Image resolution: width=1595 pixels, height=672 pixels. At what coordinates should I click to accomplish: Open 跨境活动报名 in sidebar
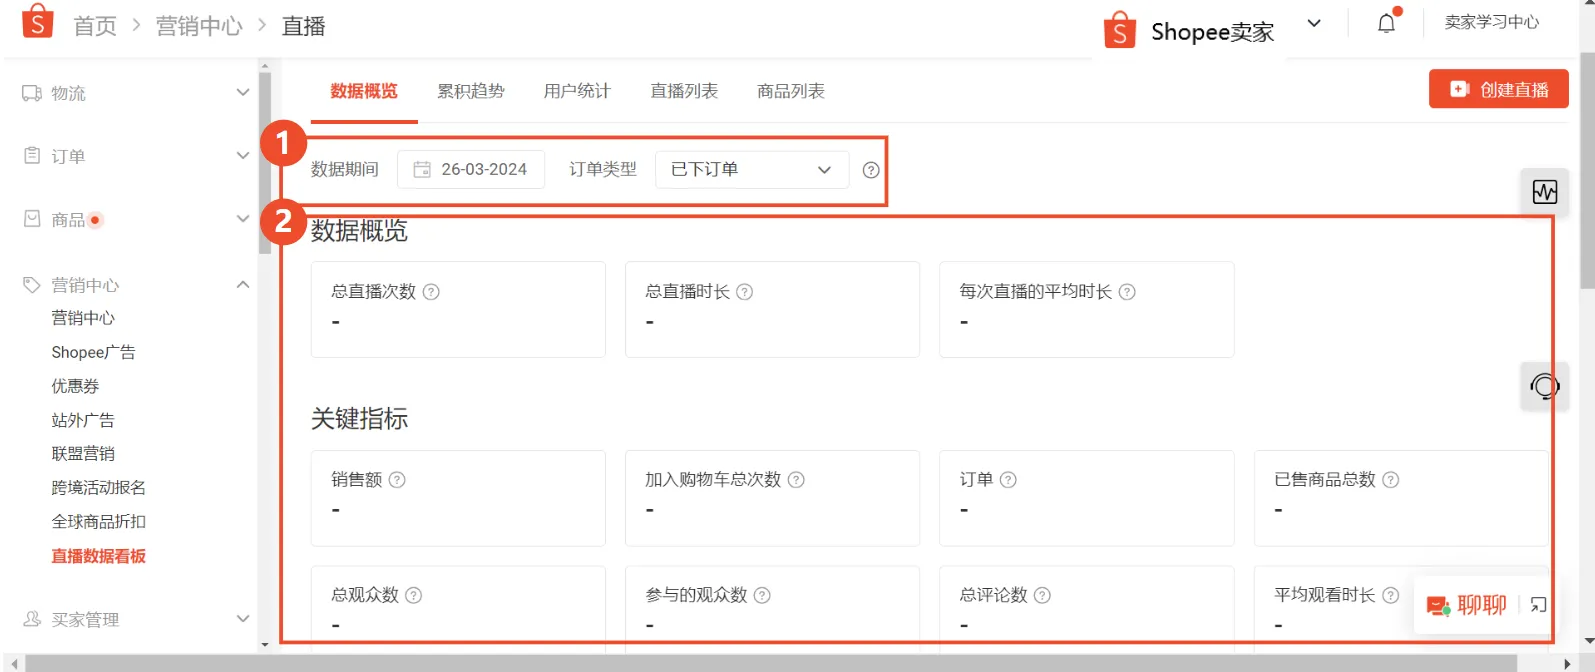[98, 488]
